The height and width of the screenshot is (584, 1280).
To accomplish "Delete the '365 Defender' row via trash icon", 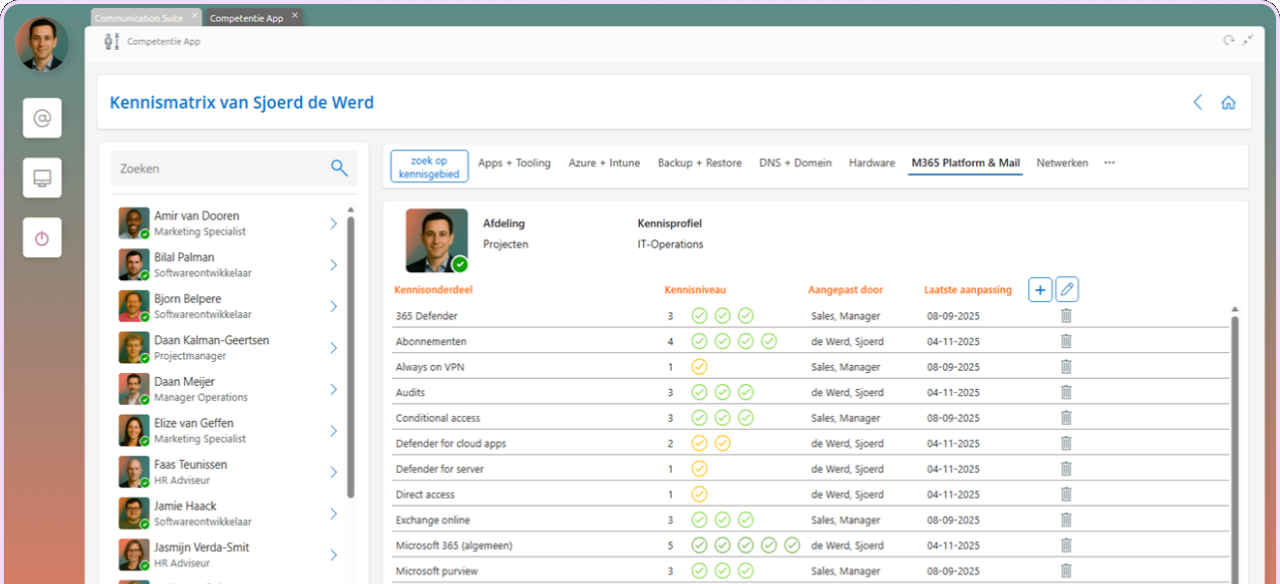I will pyautogui.click(x=1065, y=315).
